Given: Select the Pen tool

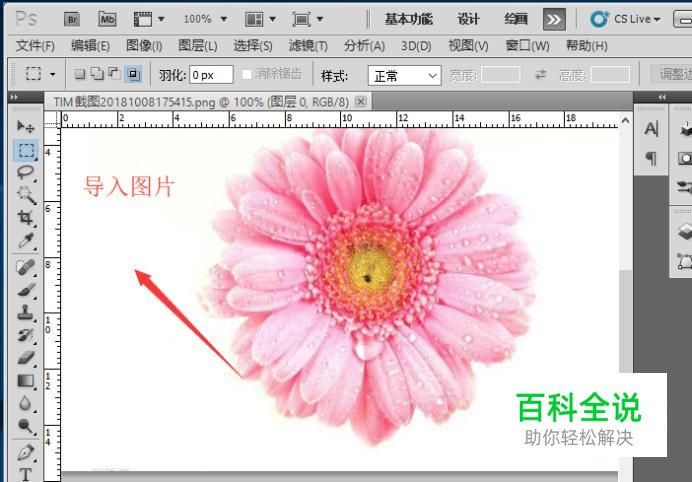Looking at the screenshot, I should 26,453.
